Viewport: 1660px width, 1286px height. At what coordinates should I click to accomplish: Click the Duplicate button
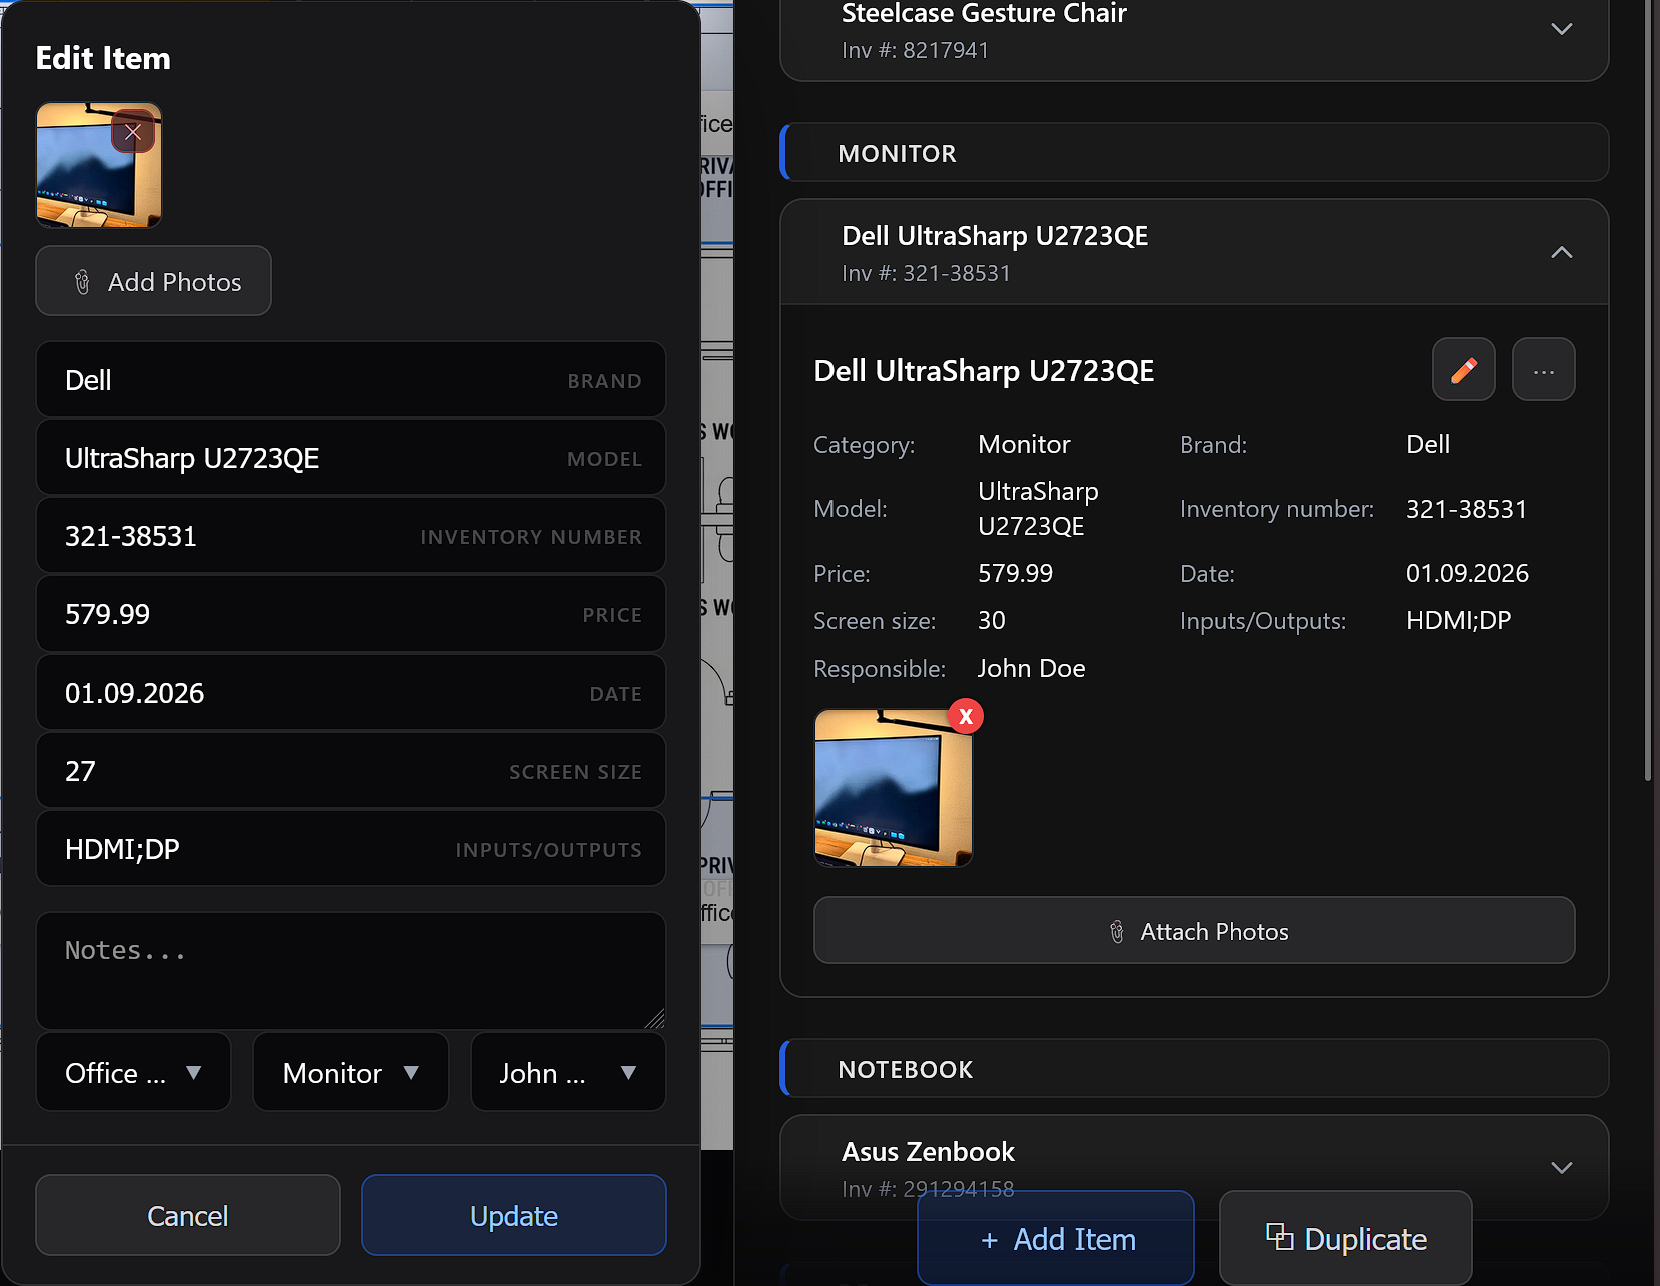[x=1346, y=1238]
